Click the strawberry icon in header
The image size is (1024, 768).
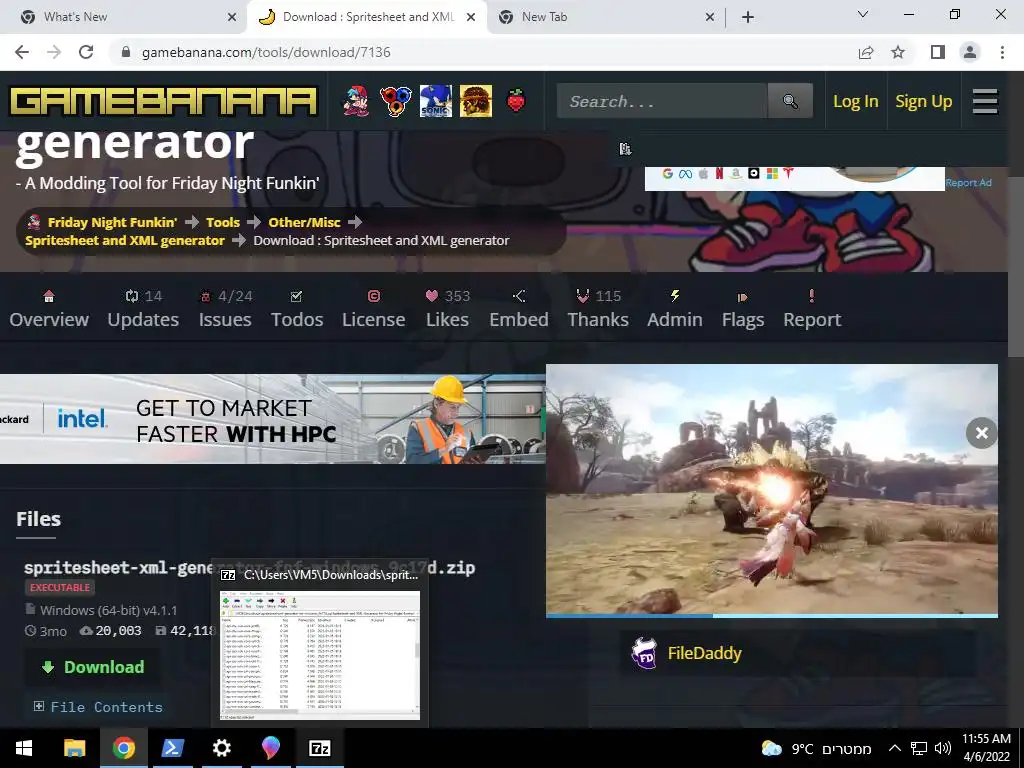click(x=516, y=101)
